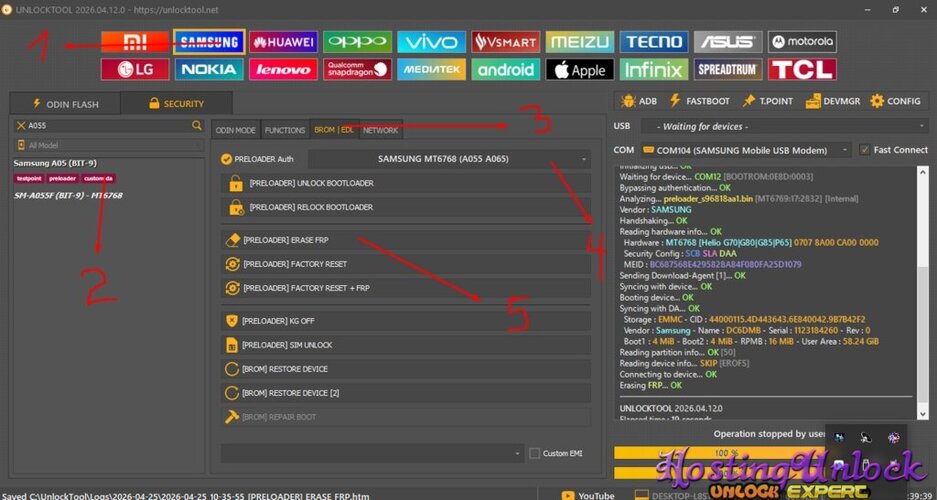Click the preloader tag label

tap(63, 179)
